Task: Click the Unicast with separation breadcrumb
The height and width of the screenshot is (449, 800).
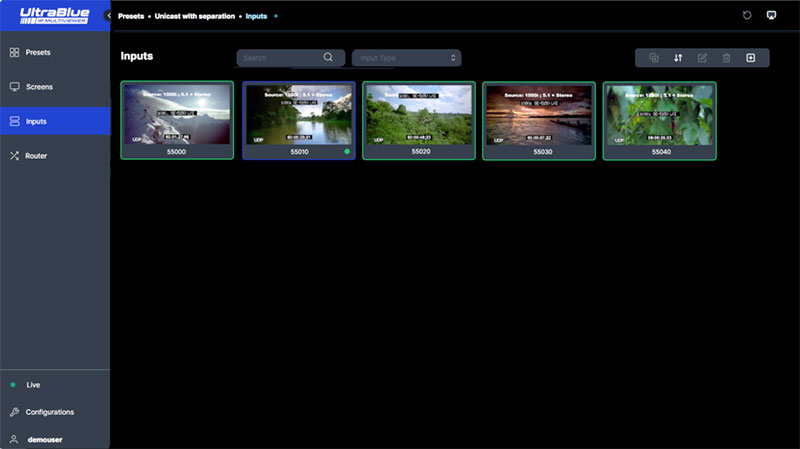Action: [x=194, y=17]
